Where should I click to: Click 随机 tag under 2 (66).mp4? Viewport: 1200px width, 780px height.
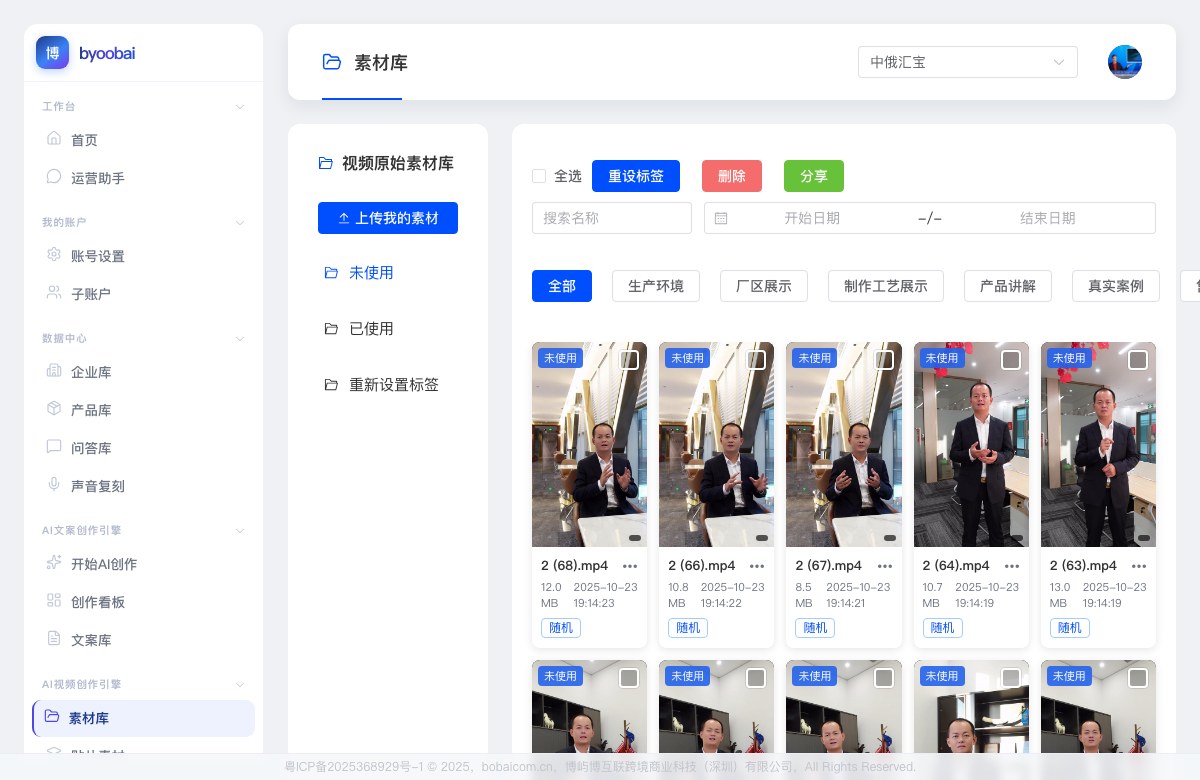tap(688, 628)
